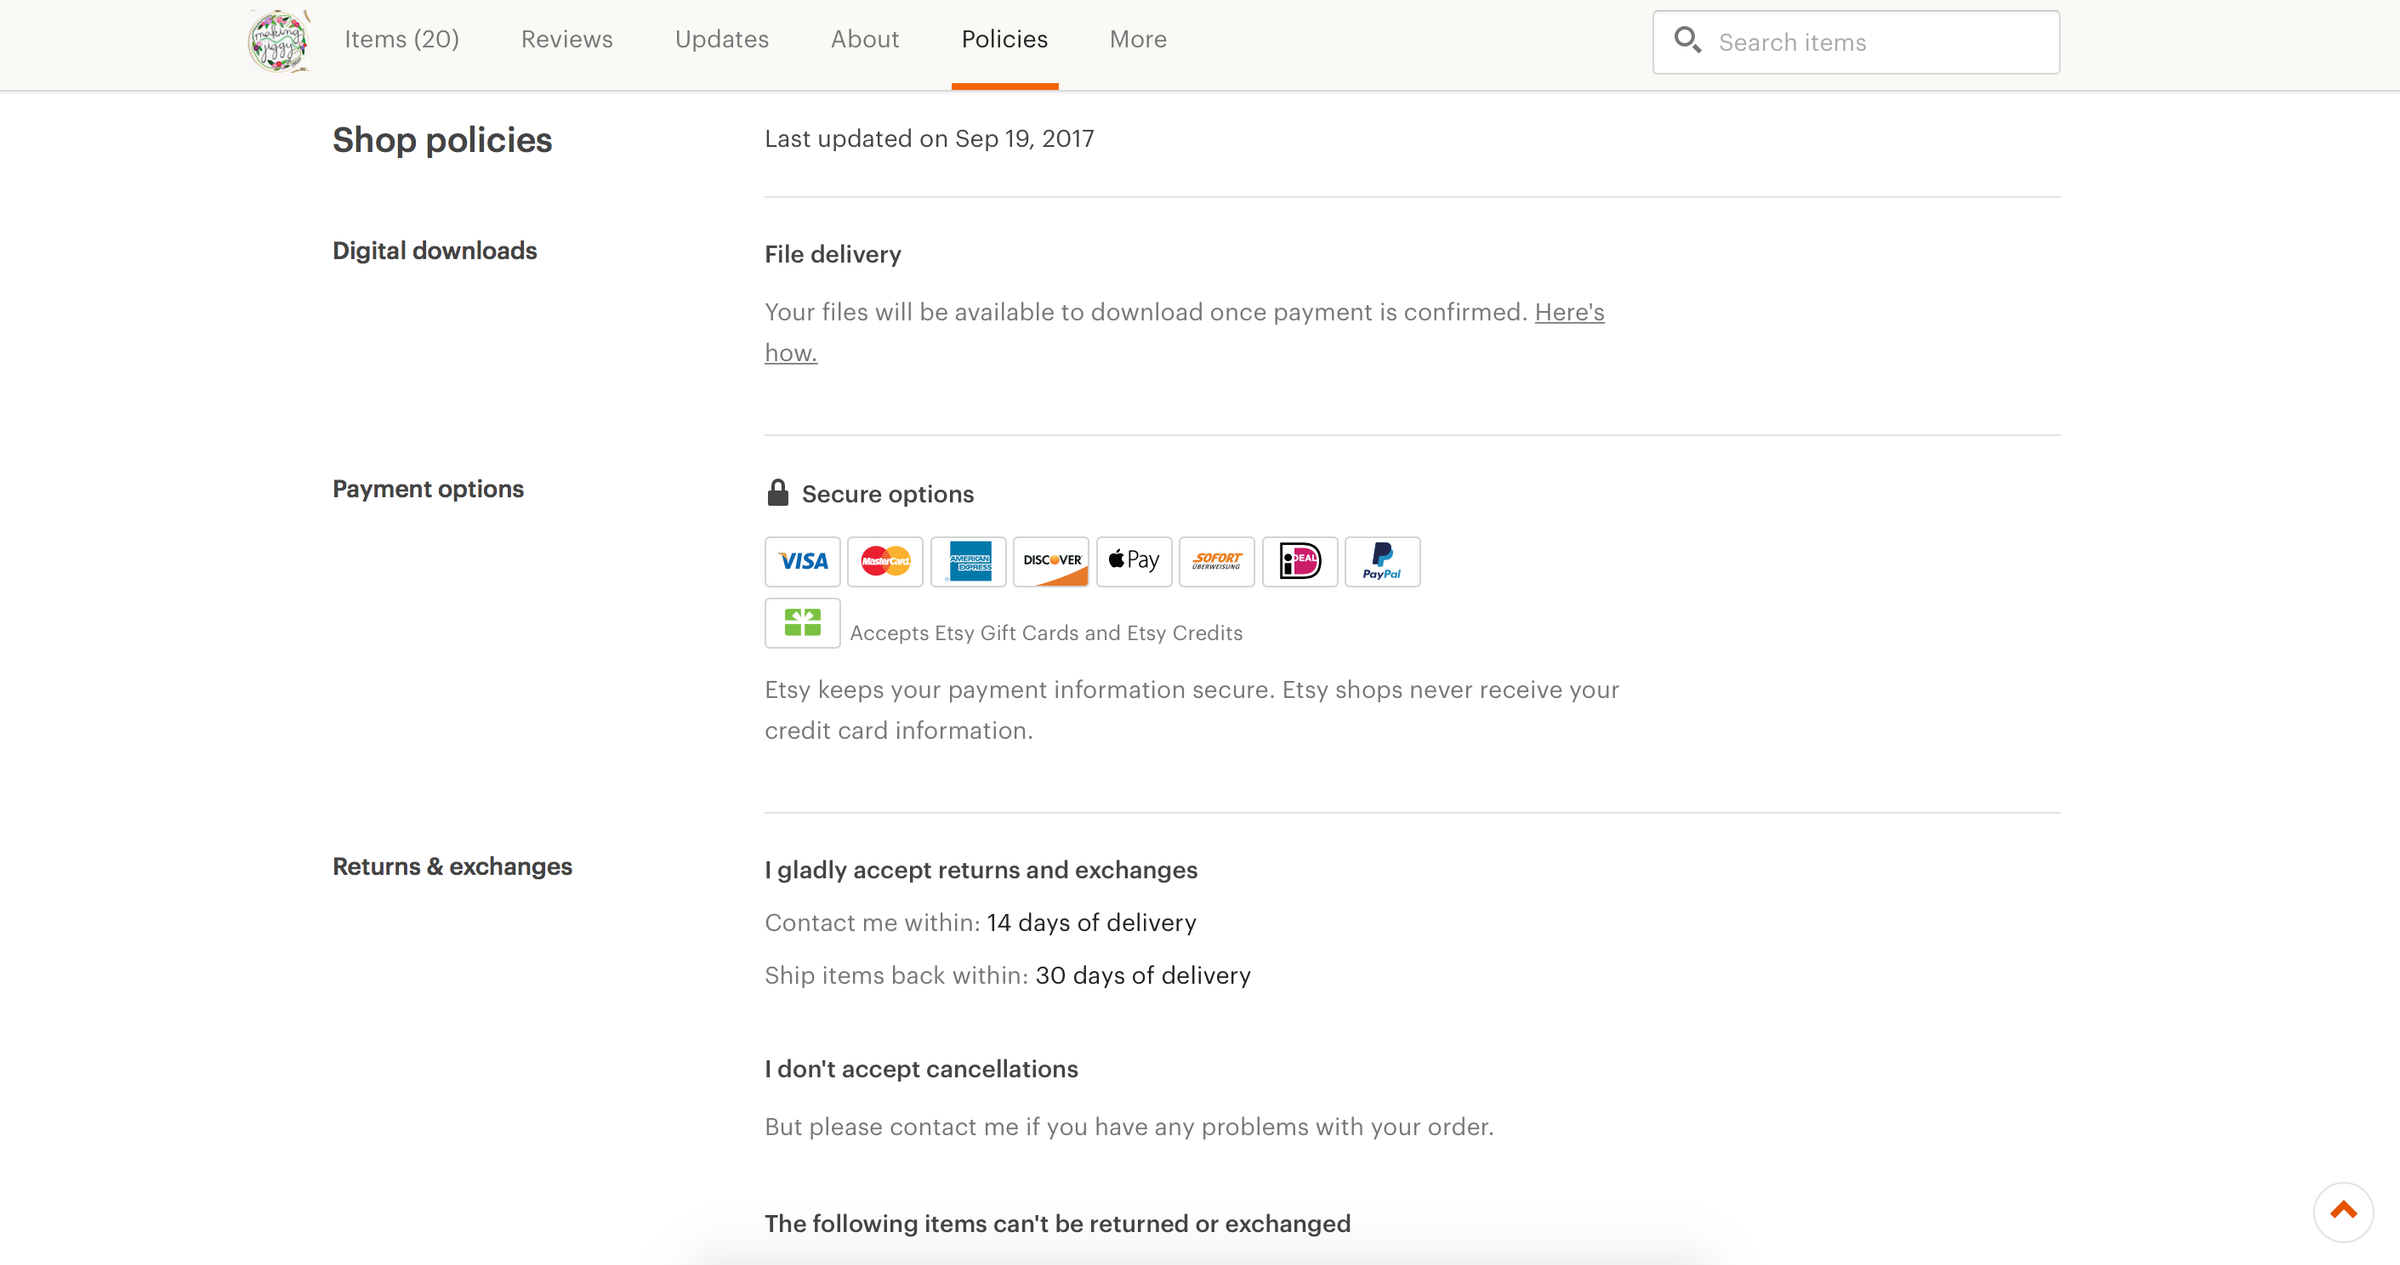
Task: Click the MasterCard payment icon
Action: (885, 561)
